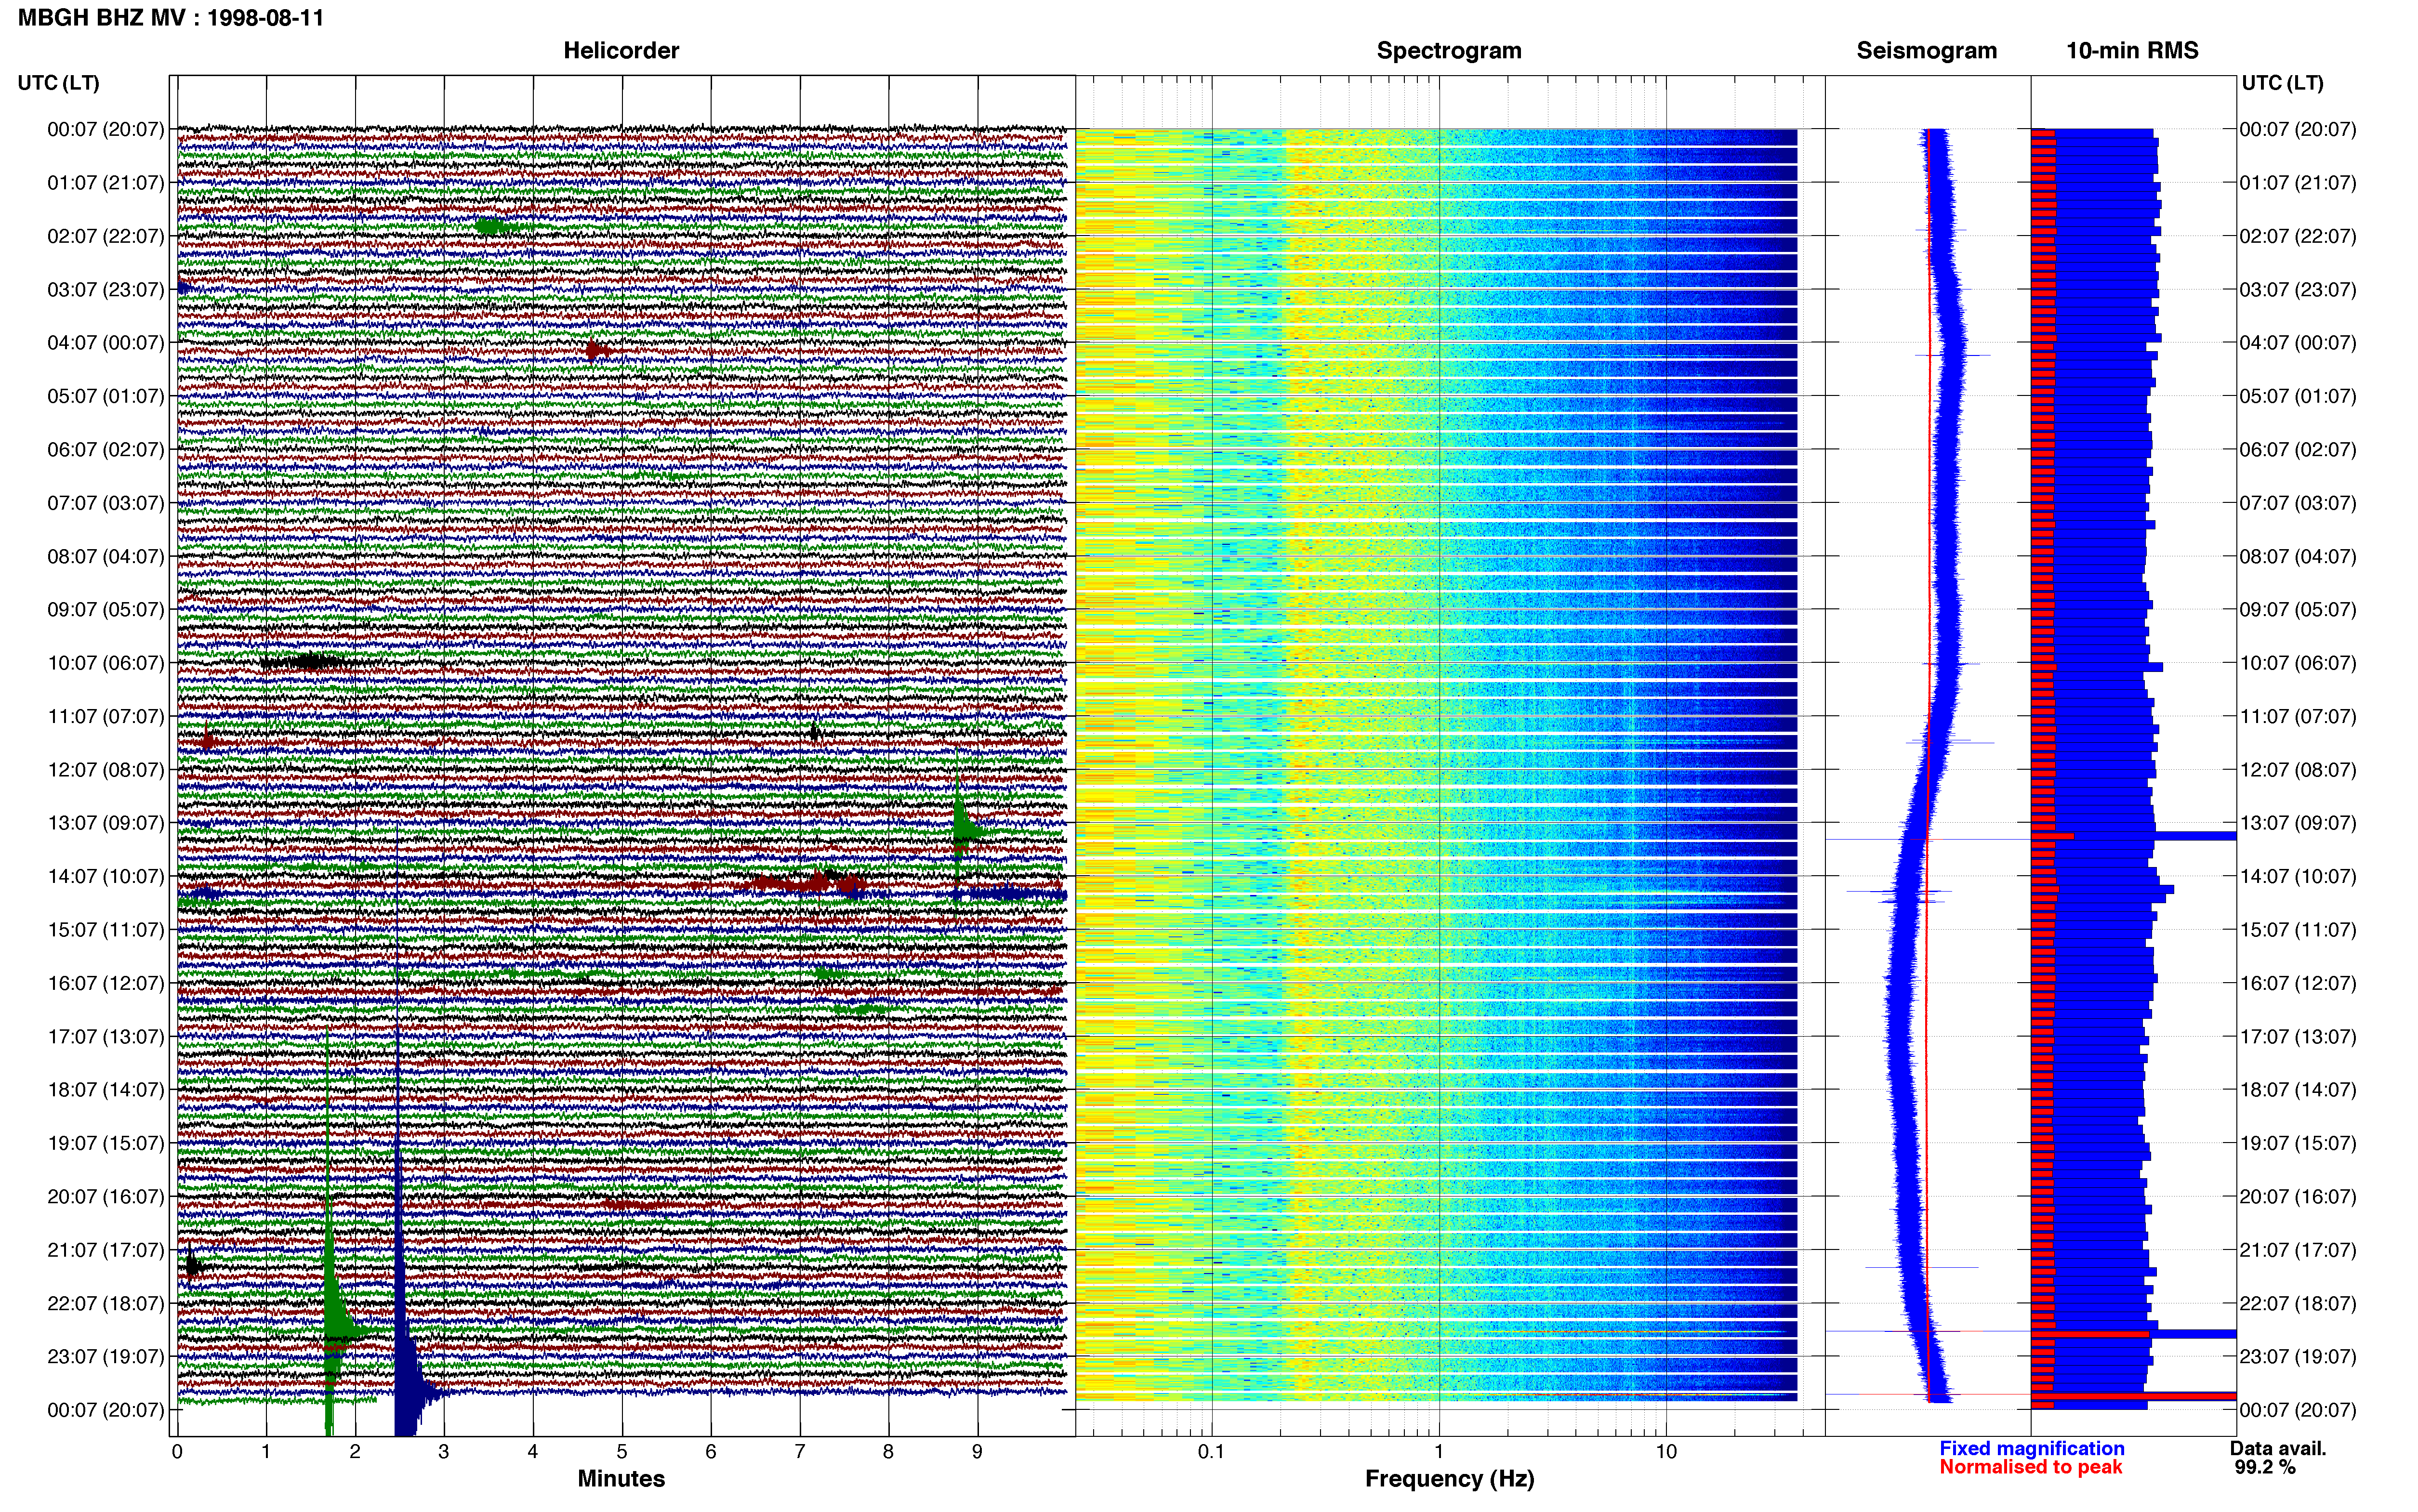This screenshot has width=2418, height=1512.
Task: Click 18:07 (14:07) on the Helicorder time axis
Action: point(106,1090)
